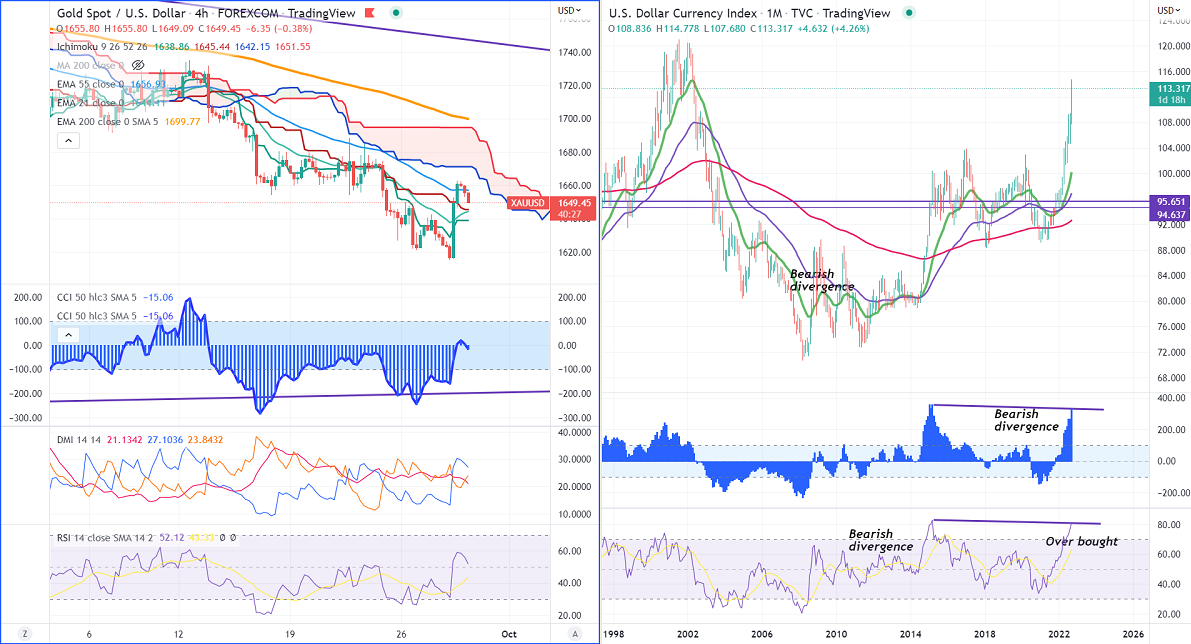This screenshot has height=644, width=1191.
Task: Click the EMA 200 value 1699.77
Action: (182, 122)
